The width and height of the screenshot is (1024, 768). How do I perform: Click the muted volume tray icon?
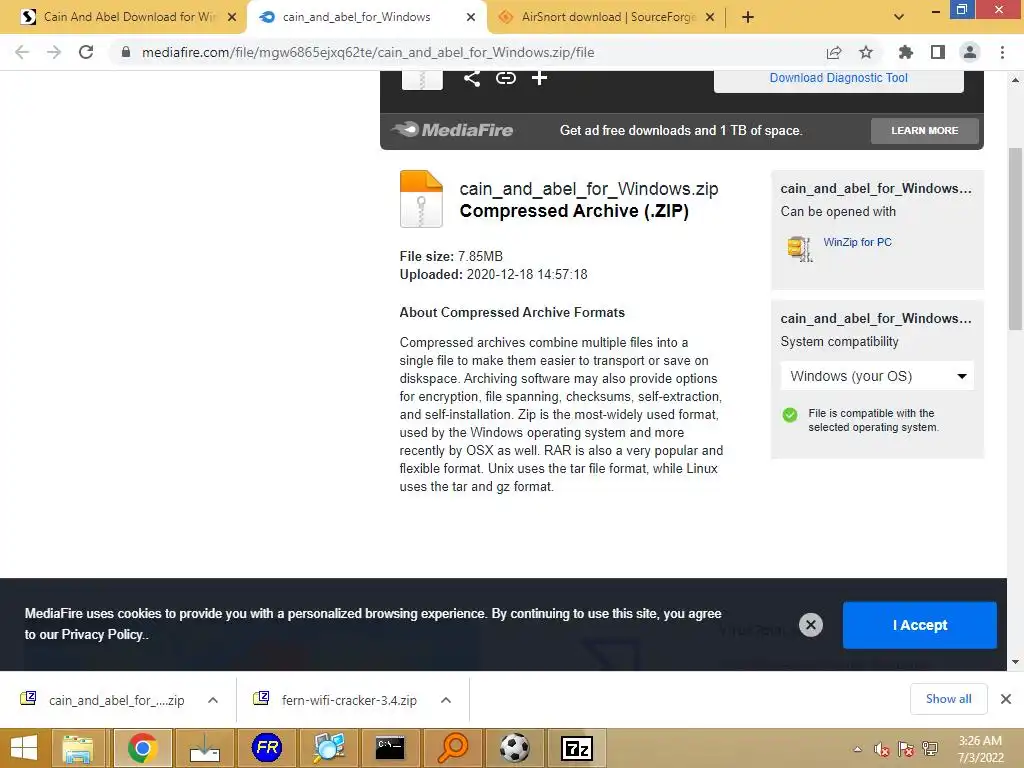(x=882, y=749)
